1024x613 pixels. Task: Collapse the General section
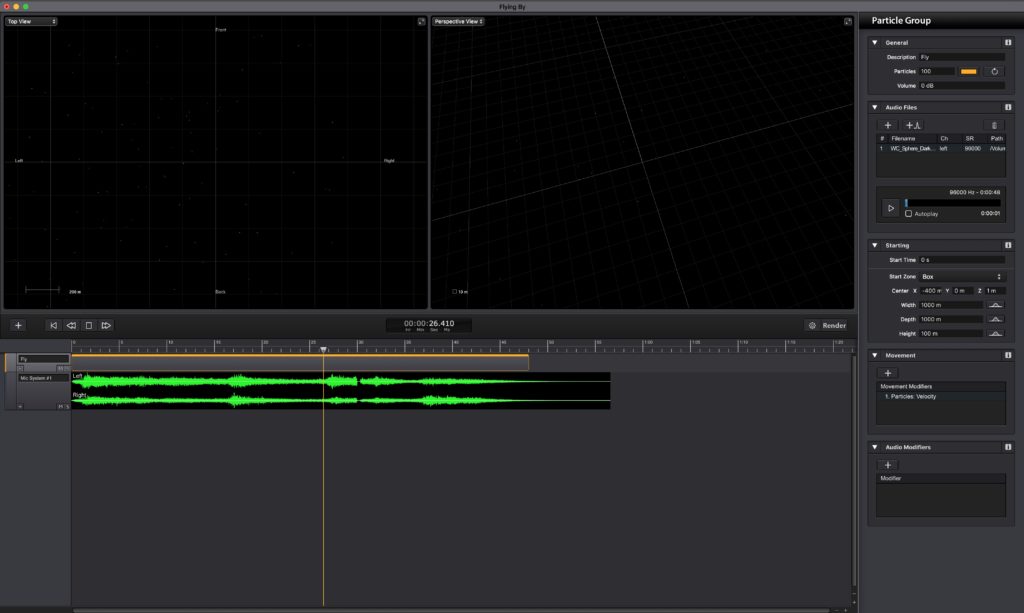pos(874,42)
